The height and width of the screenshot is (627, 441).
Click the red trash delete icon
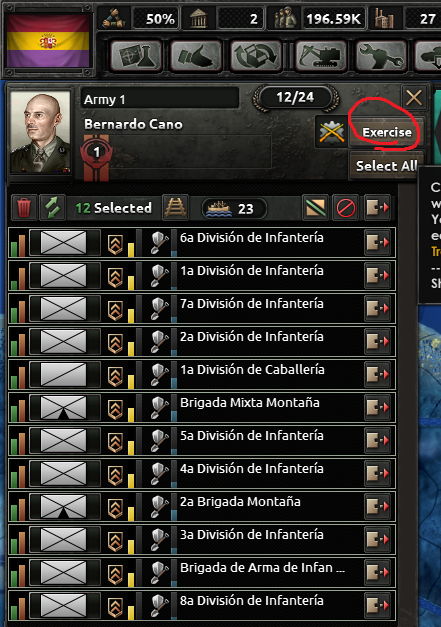click(x=24, y=208)
